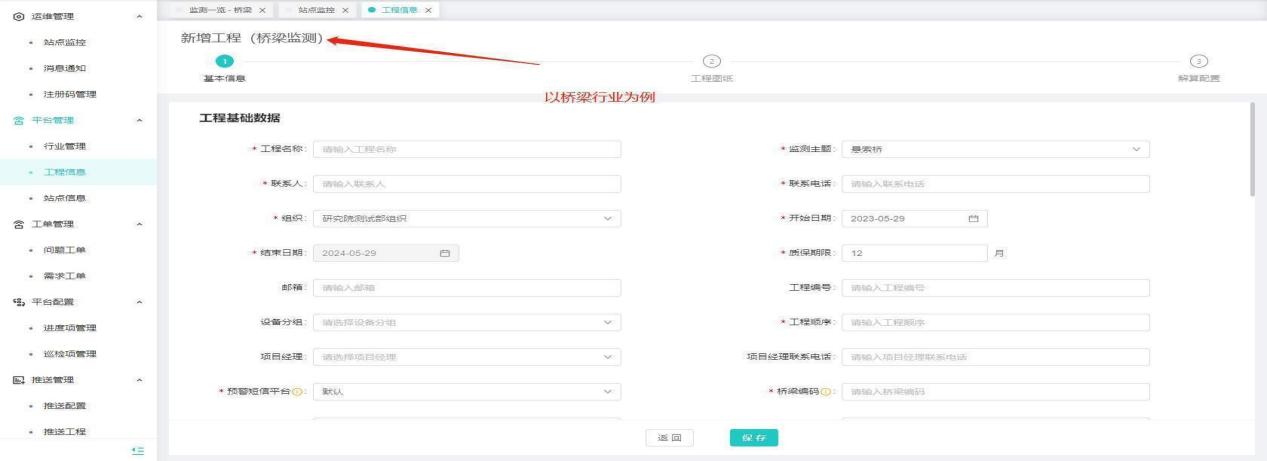Click the calendar icon in 结束日期 field

pyautogui.click(x=444, y=254)
